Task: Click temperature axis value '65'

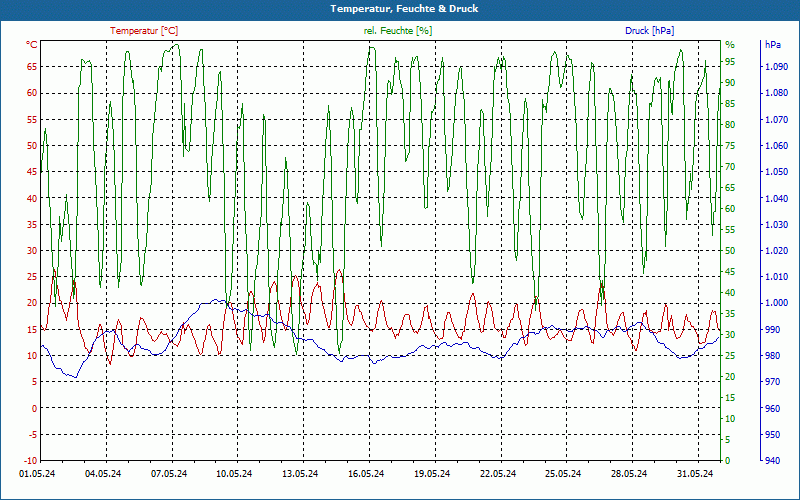Action: click(x=32, y=66)
